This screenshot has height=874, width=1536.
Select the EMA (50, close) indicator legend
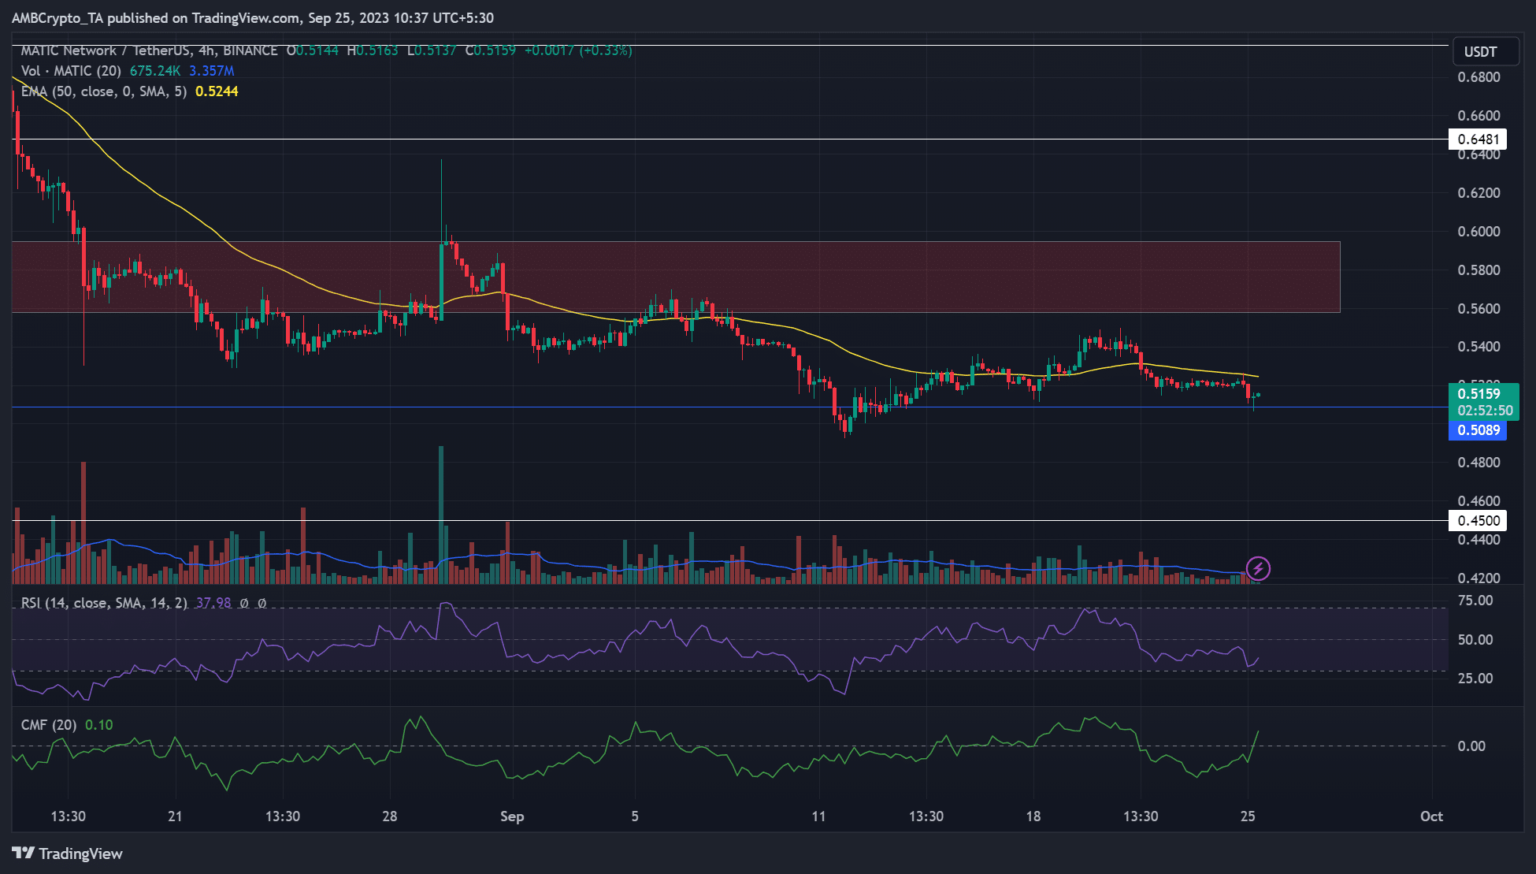(x=104, y=91)
